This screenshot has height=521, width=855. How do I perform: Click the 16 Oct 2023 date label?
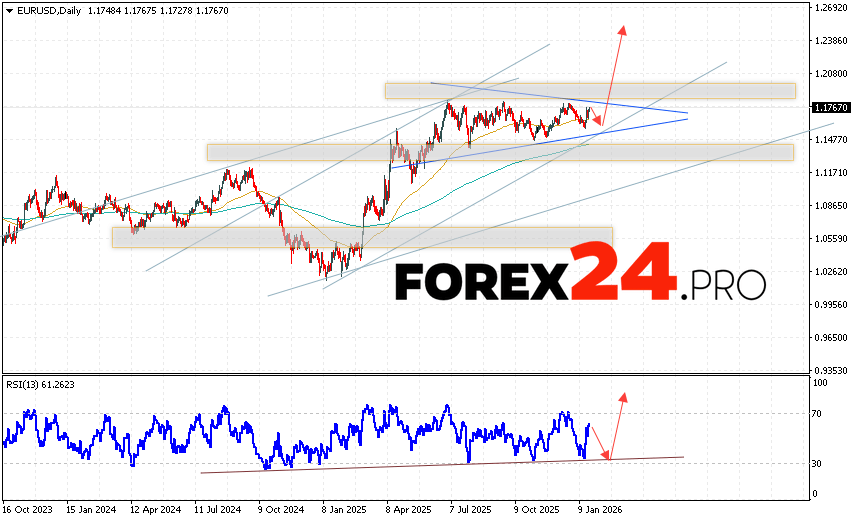[29, 507]
